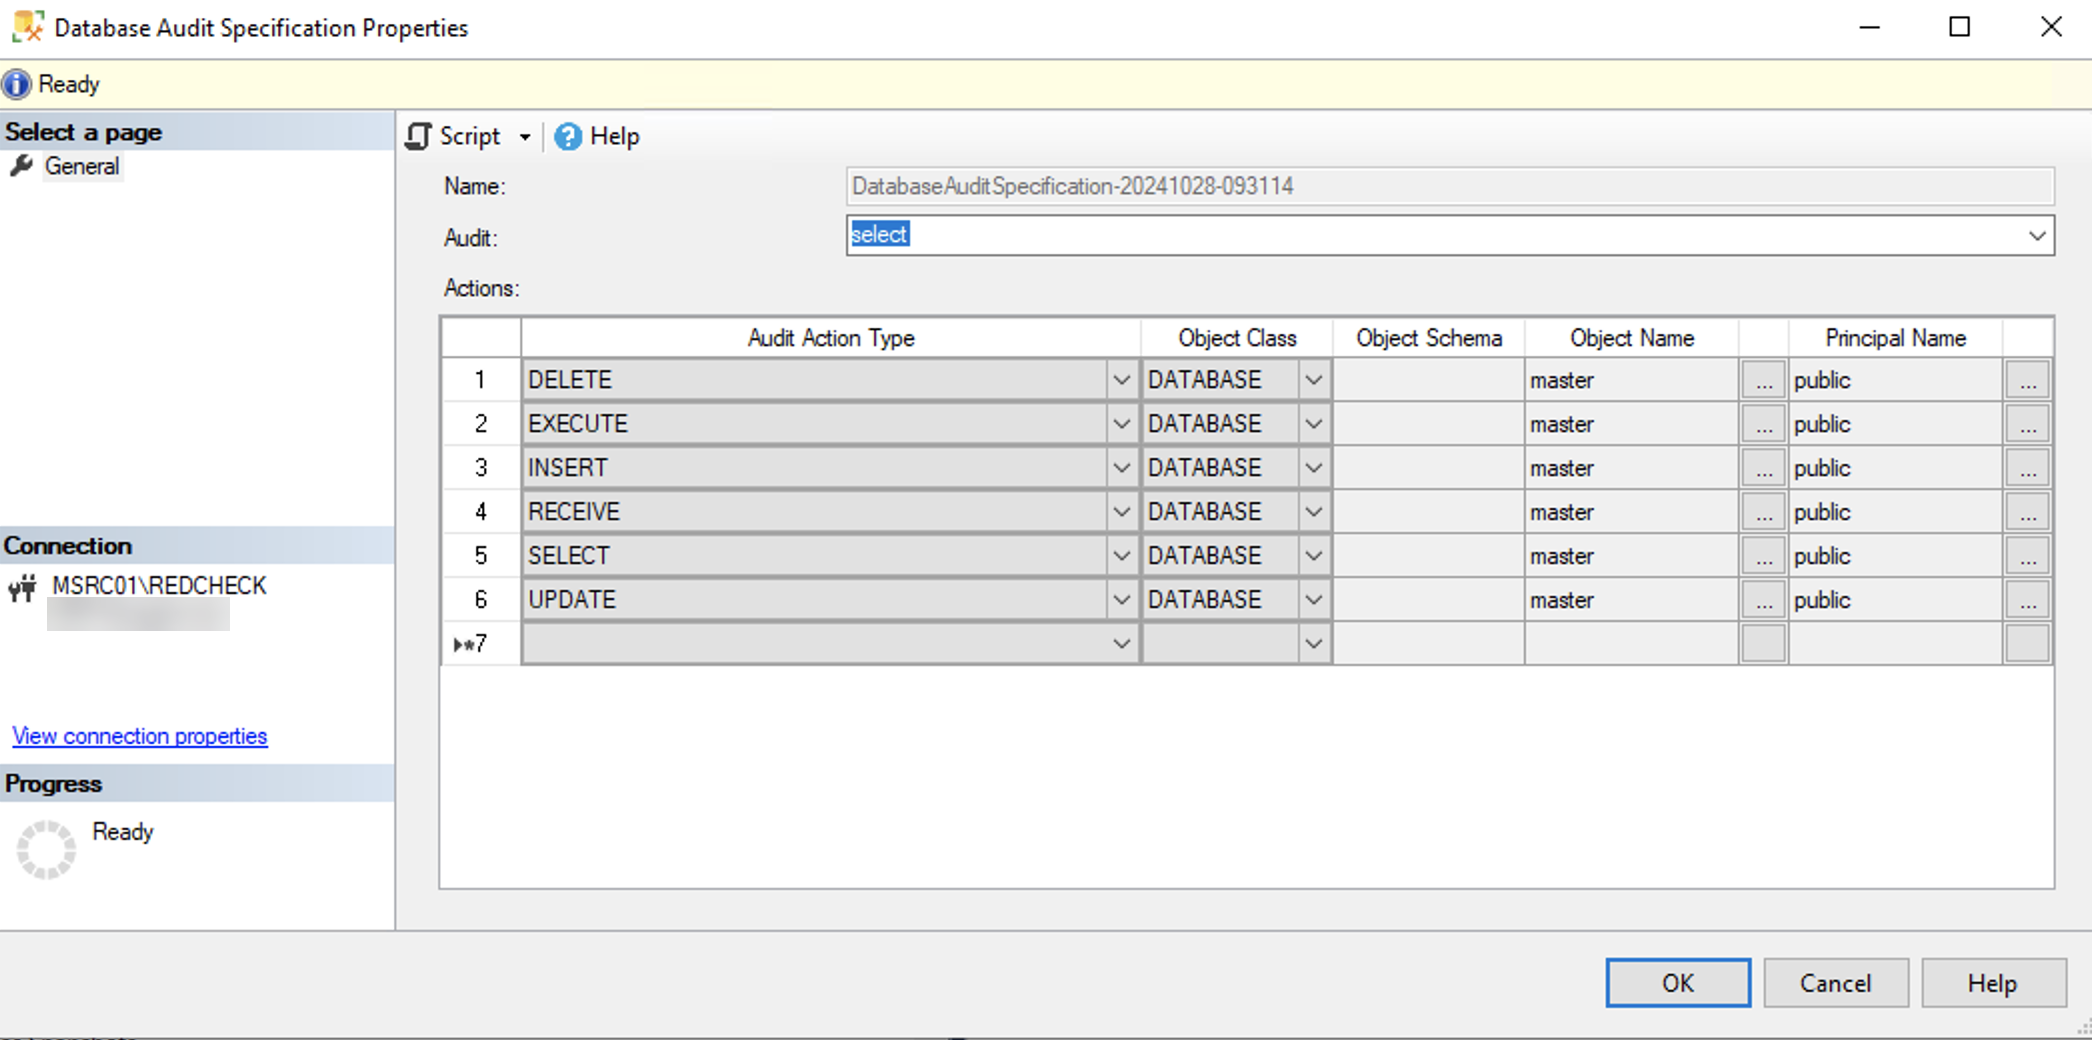Browse Principal Name for the SELECT row
Image resolution: width=2092 pixels, height=1040 pixels.
tap(2027, 555)
